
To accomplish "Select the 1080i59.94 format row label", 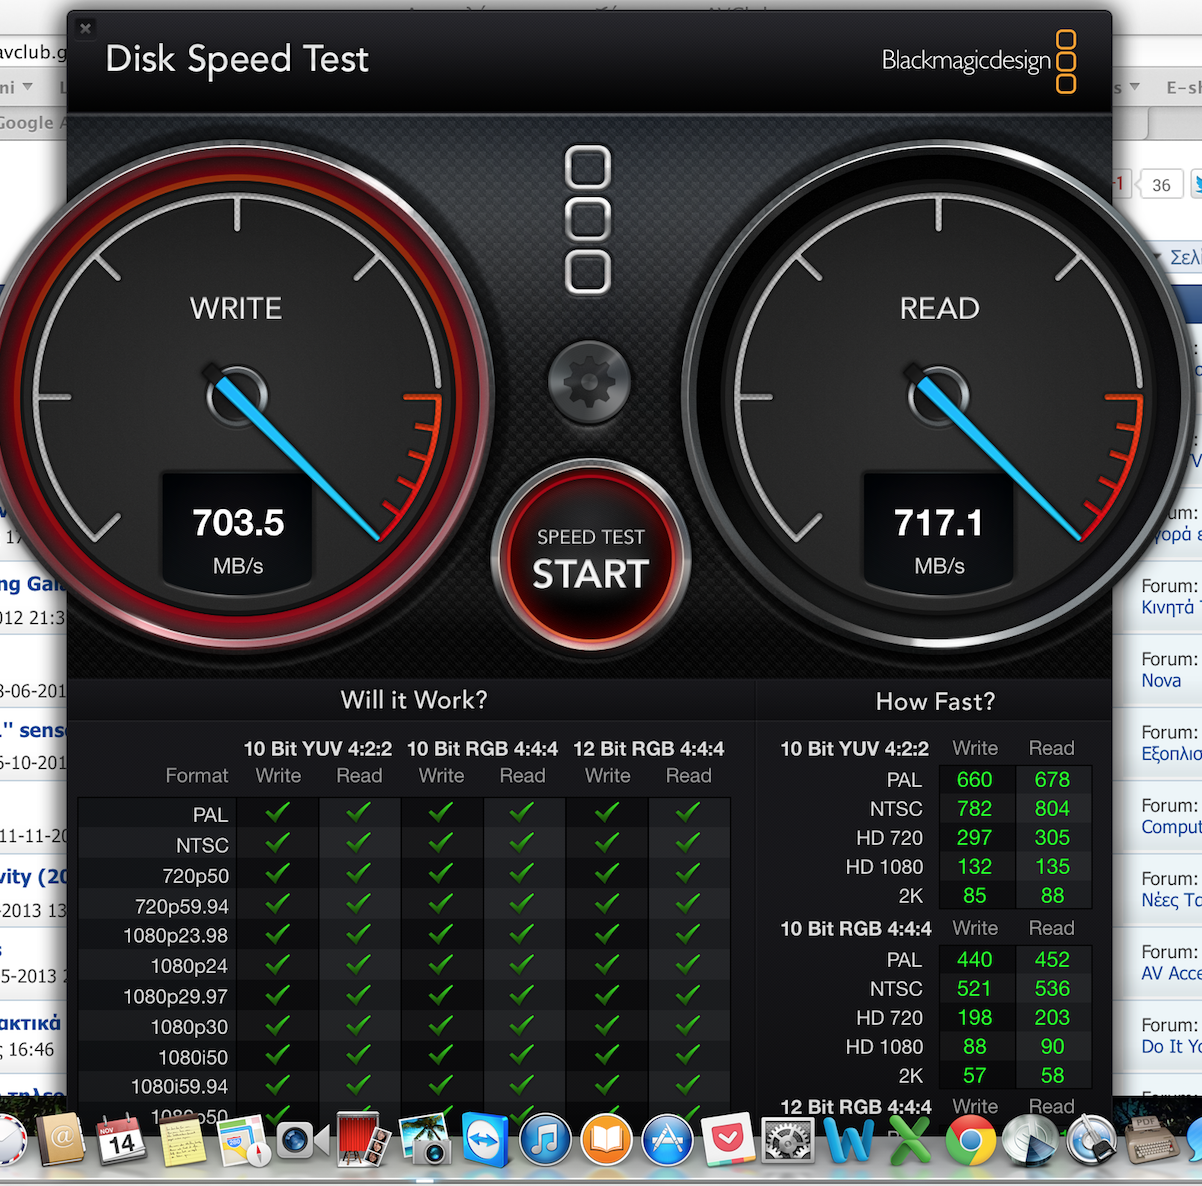I will (180, 1086).
